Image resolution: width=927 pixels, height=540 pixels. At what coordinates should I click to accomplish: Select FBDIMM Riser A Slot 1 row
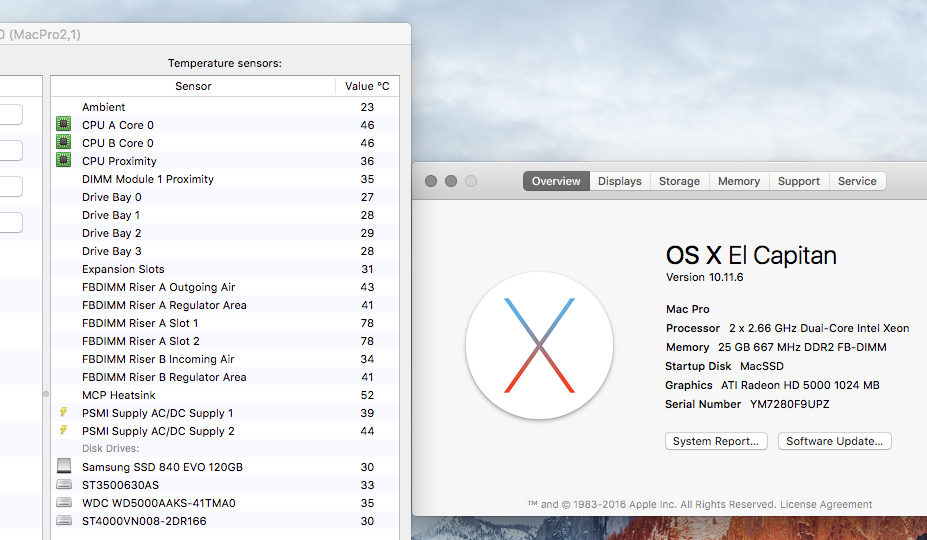pyautogui.click(x=225, y=323)
